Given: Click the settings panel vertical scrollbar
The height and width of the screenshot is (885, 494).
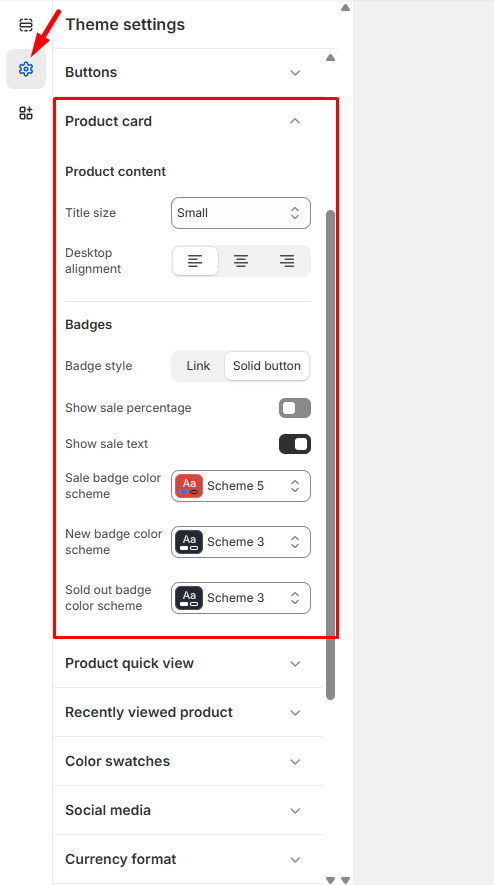Looking at the screenshot, I should coord(331,455).
